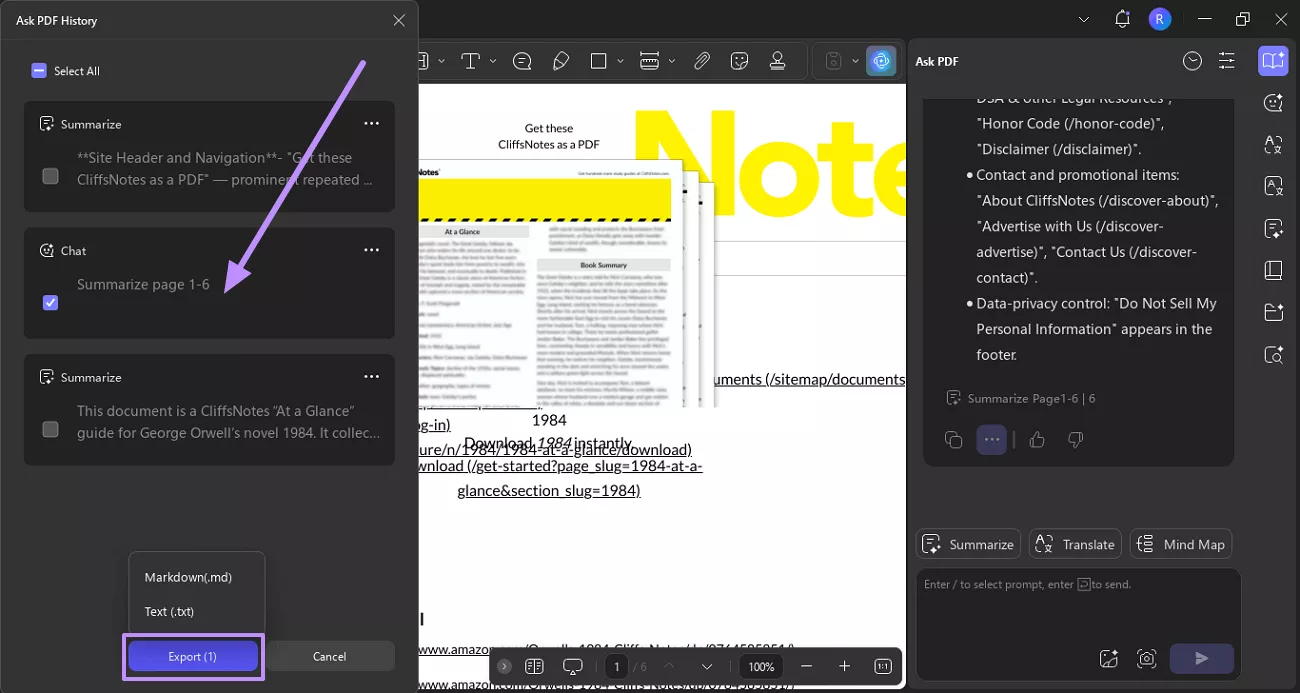1300x693 pixels.
Task: Select the Comment annotation tool
Action: [522, 61]
